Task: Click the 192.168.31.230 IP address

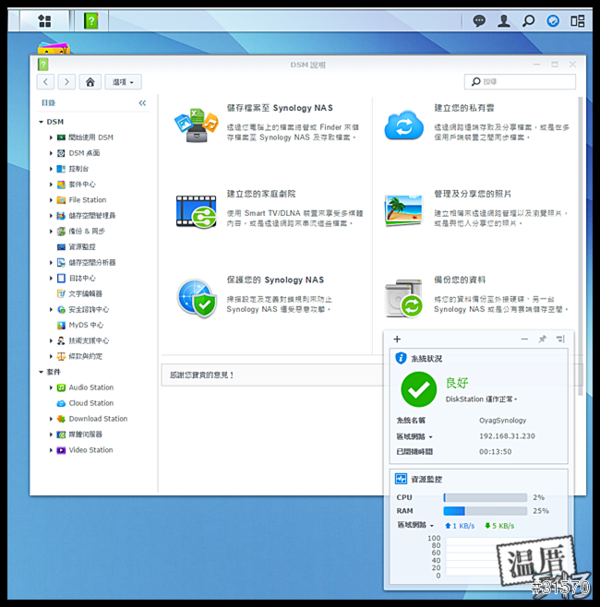Action: coord(507,436)
